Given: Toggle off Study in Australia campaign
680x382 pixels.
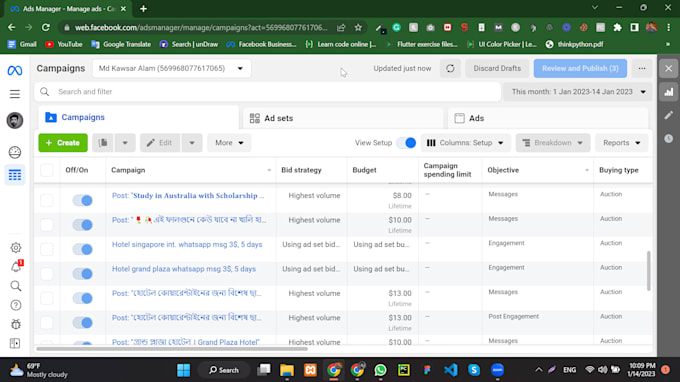Looking at the screenshot, I should point(82,200).
